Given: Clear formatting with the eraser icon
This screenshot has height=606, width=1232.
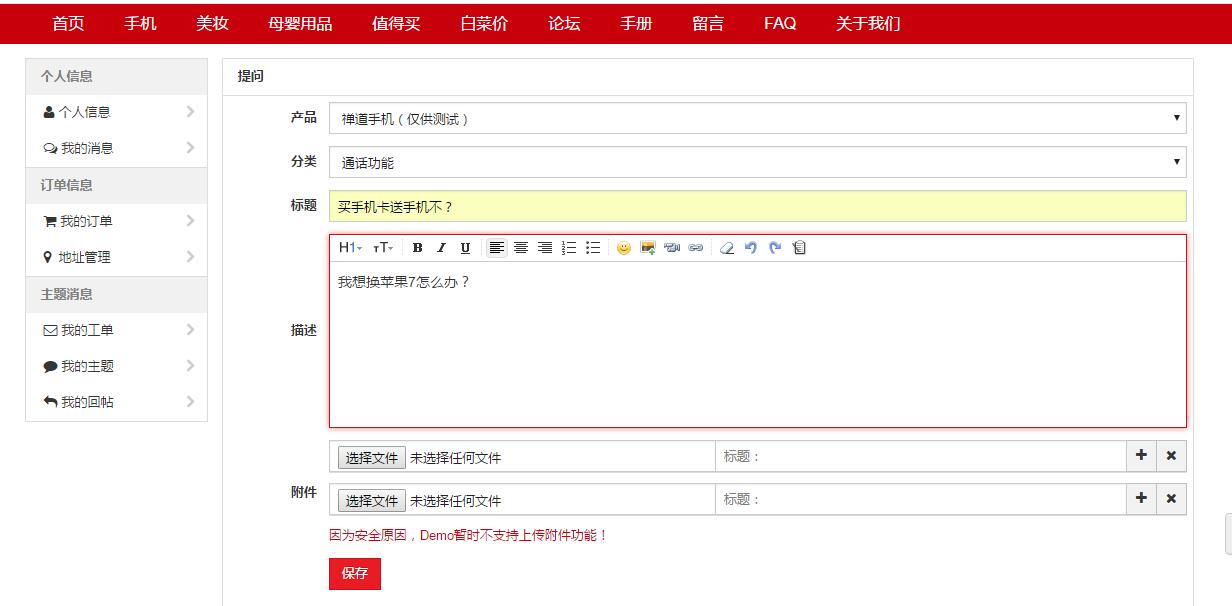Looking at the screenshot, I should click(727, 248).
